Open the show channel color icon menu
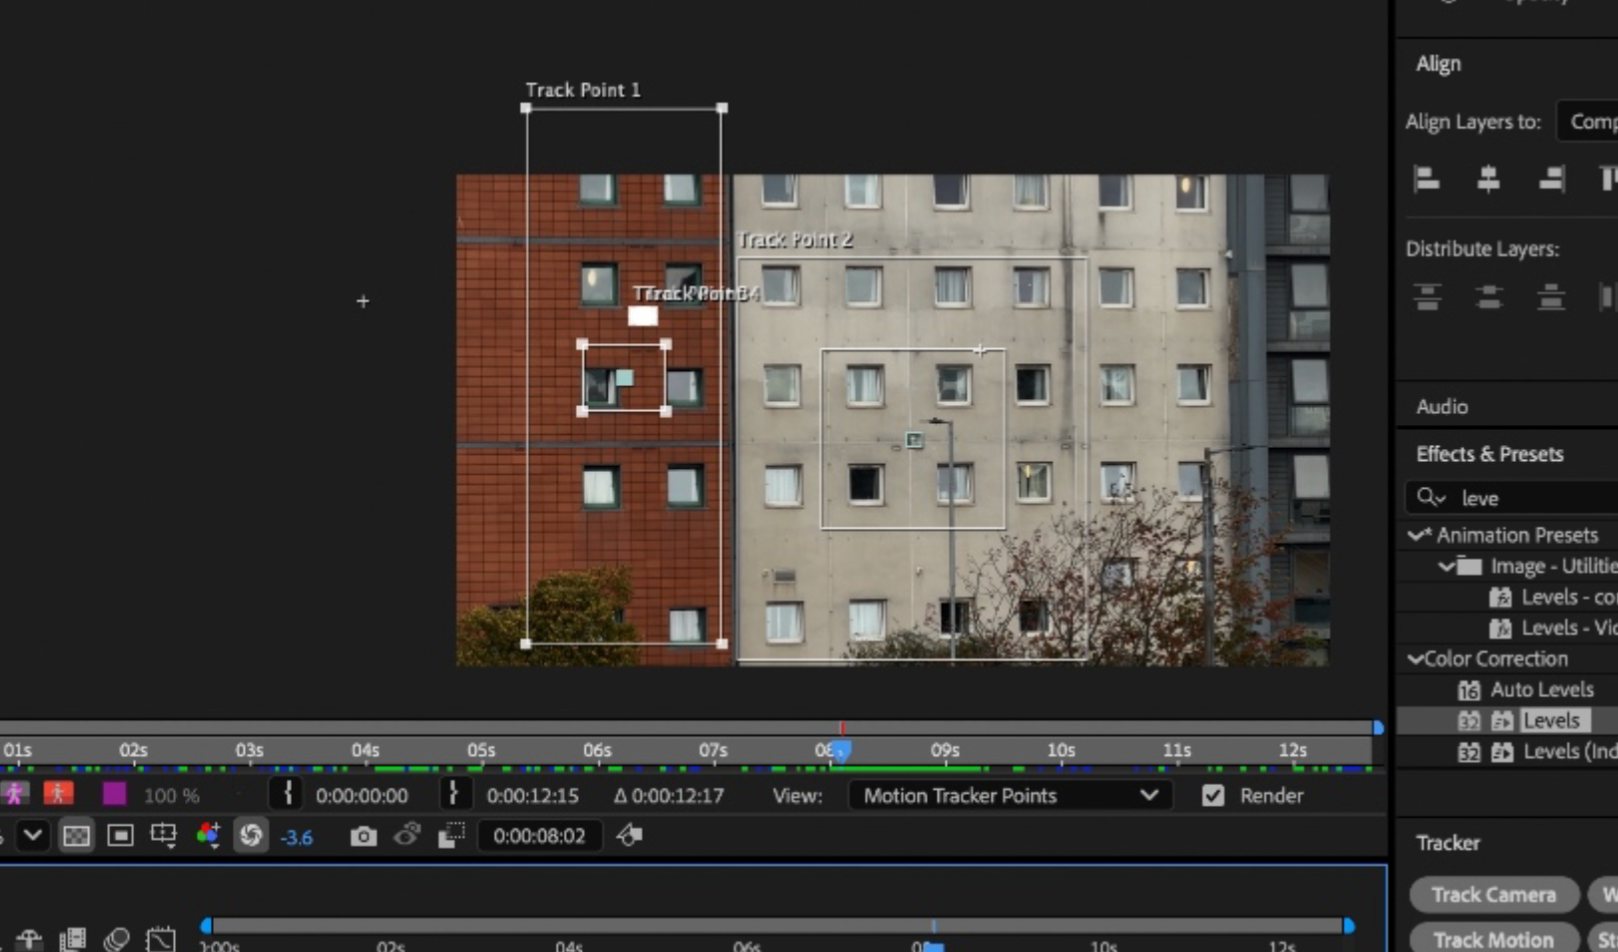1618x952 pixels. point(208,835)
